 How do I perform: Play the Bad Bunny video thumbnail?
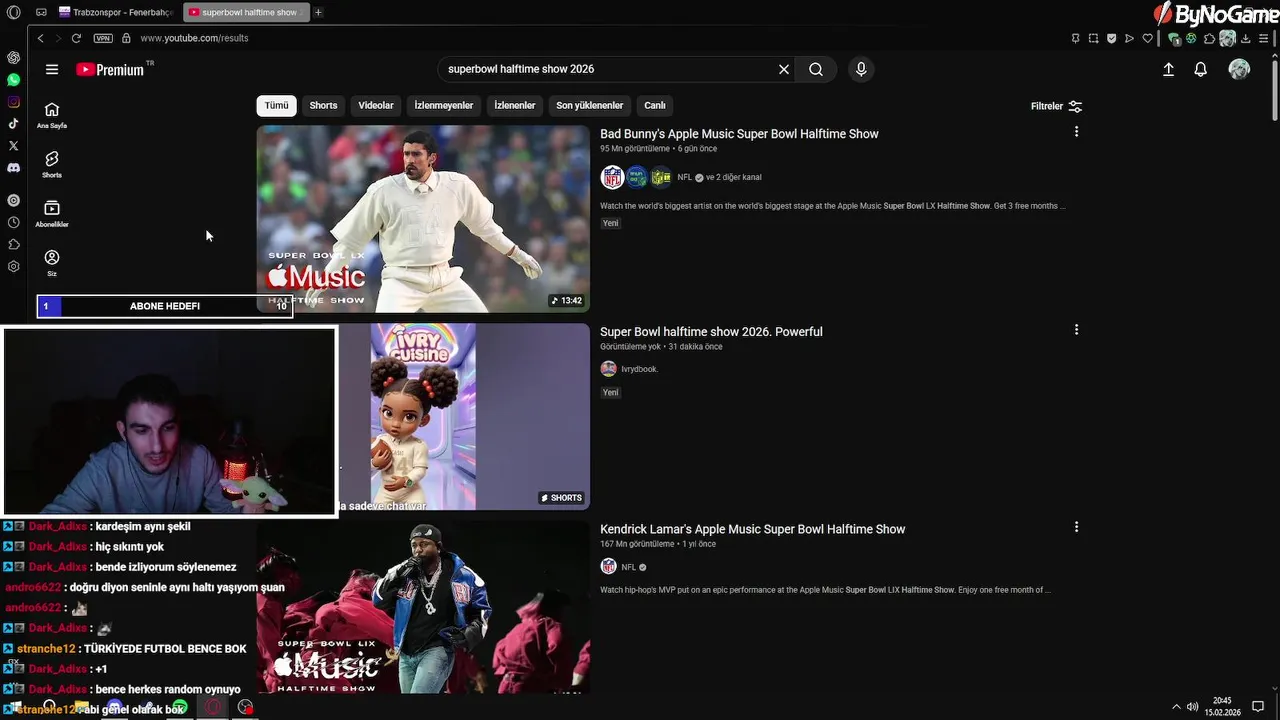coord(423,218)
